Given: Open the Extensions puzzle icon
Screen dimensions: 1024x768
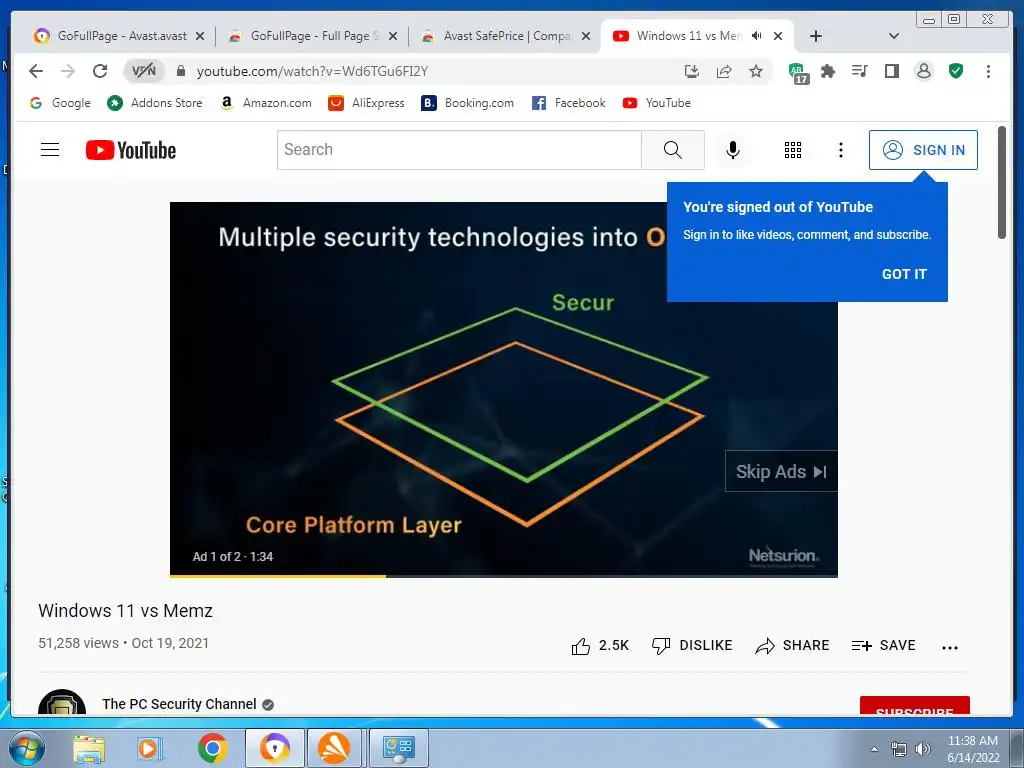Looking at the screenshot, I should (x=828, y=71).
